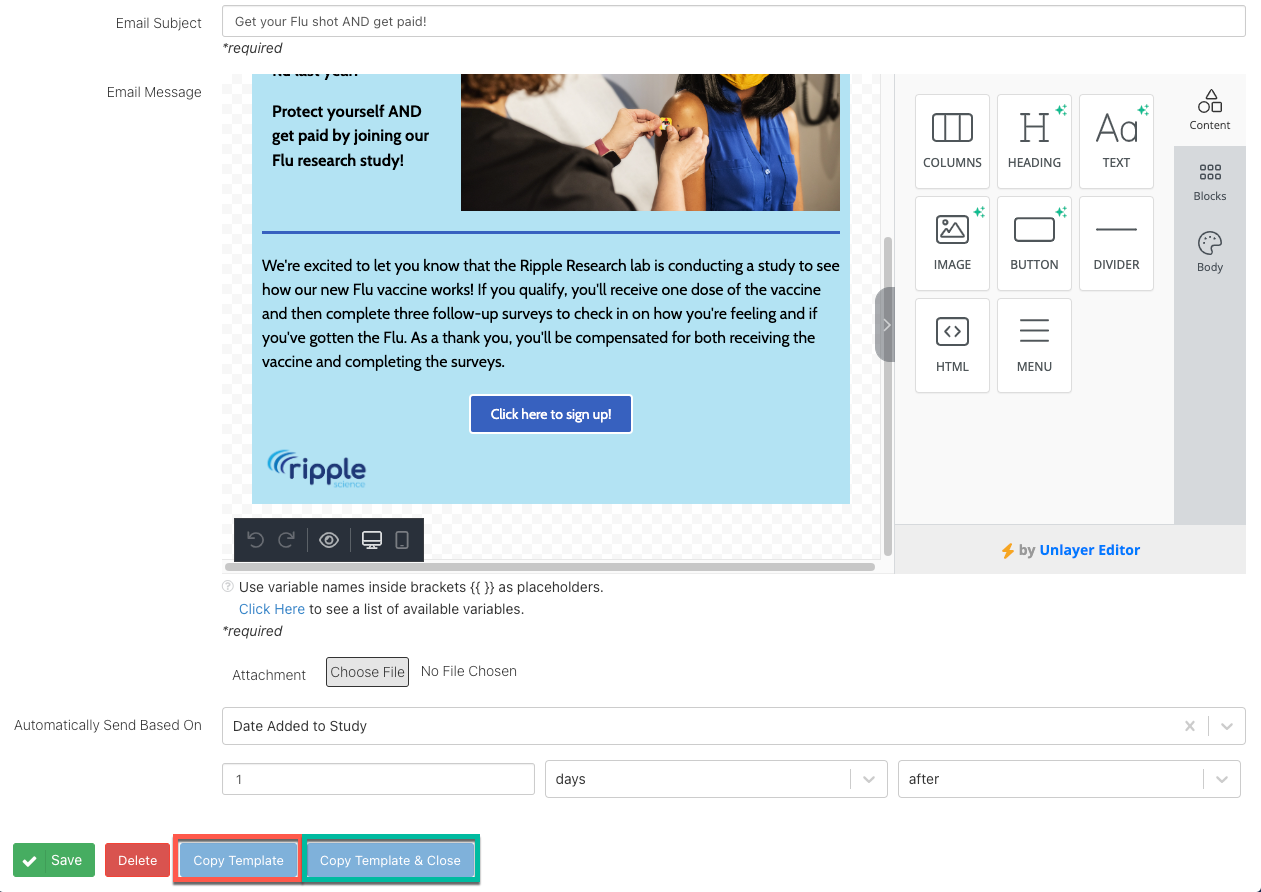Viewport: 1261px width, 892px height.
Task: Clear the Date Added to Study selection
Action: [1190, 726]
